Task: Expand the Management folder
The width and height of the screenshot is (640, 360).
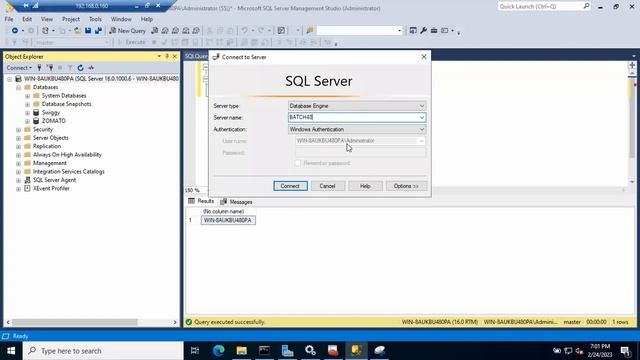Action: point(18,163)
